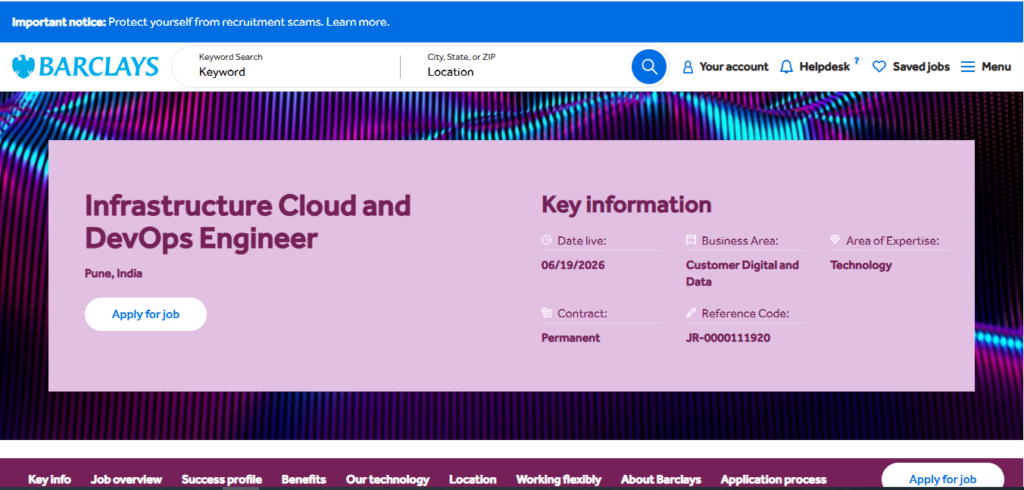Jump to the Benefits section

pos(304,480)
